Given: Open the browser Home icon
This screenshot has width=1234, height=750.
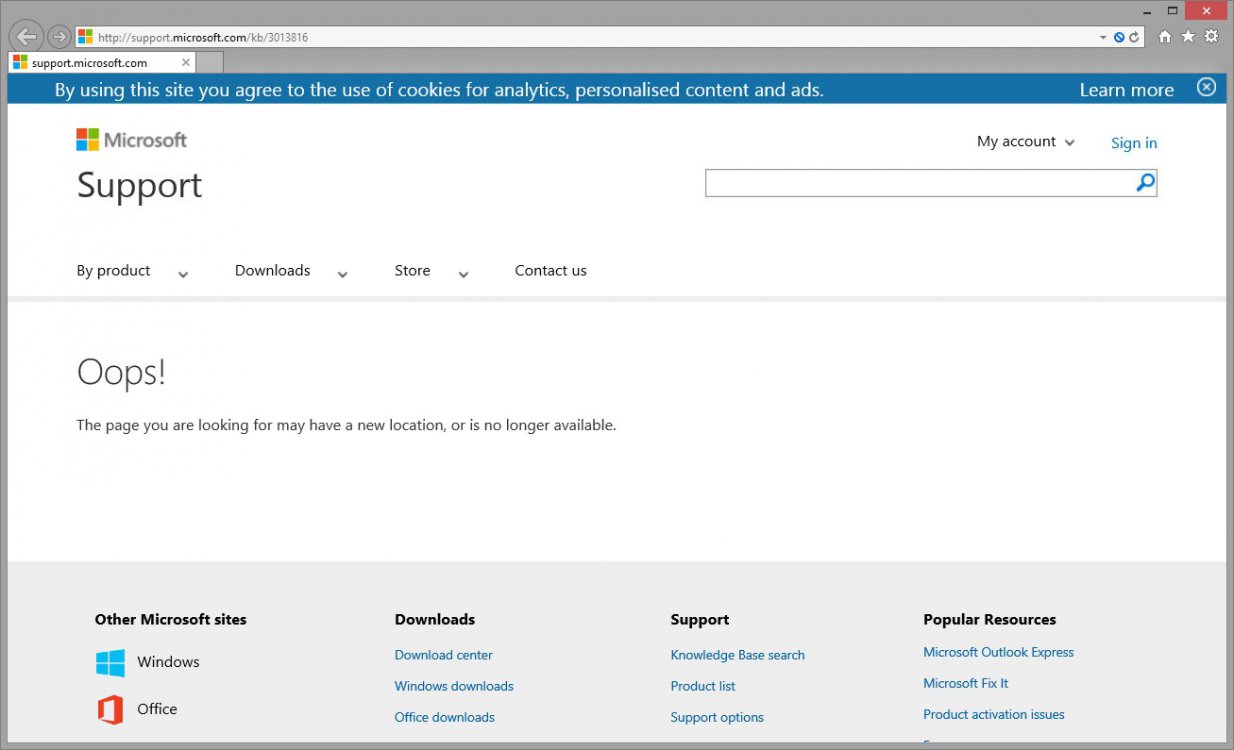Looking at the screenshot, I should point(1165,37).
